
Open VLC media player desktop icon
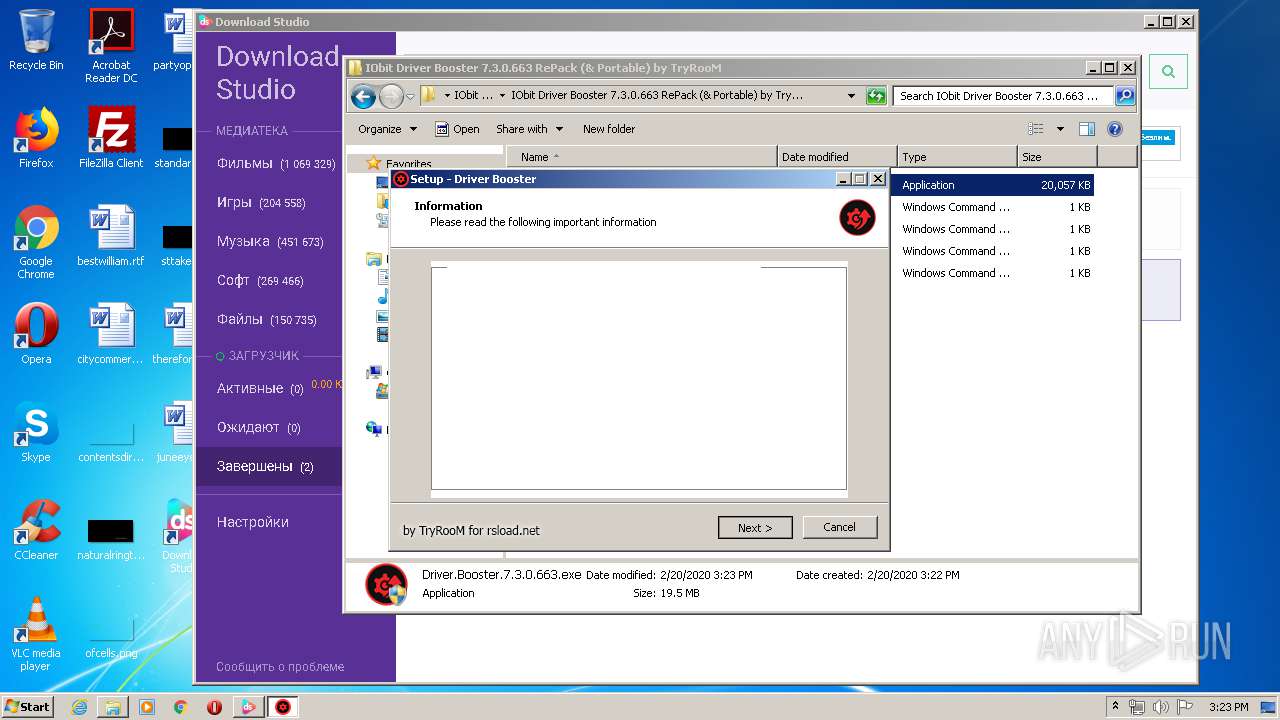(x=36, y=634)
